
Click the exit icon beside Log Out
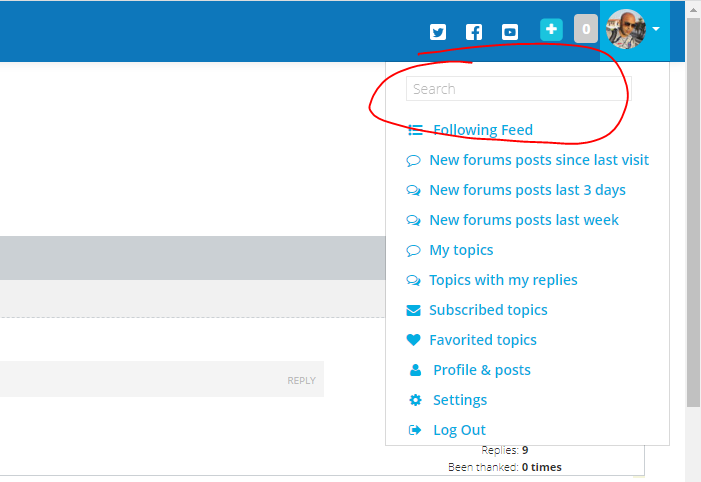tap(415, 430)
